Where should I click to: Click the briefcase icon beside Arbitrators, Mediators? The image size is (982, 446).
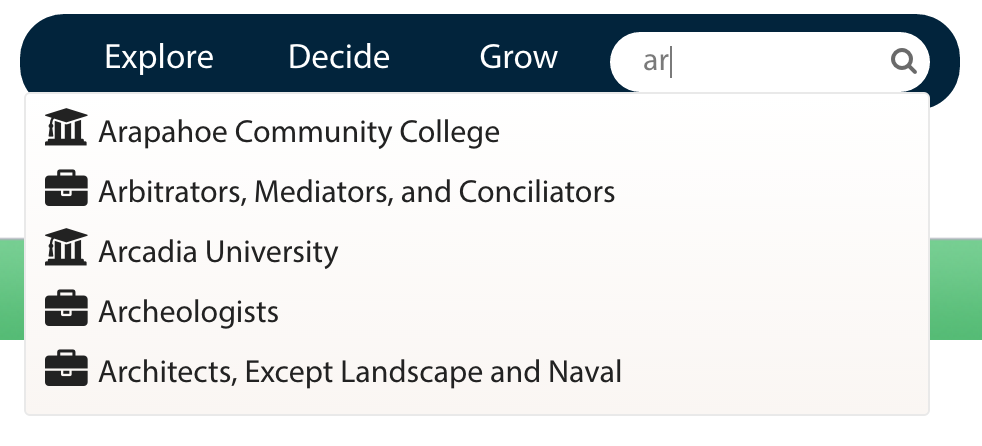click(x=66, y=188)
